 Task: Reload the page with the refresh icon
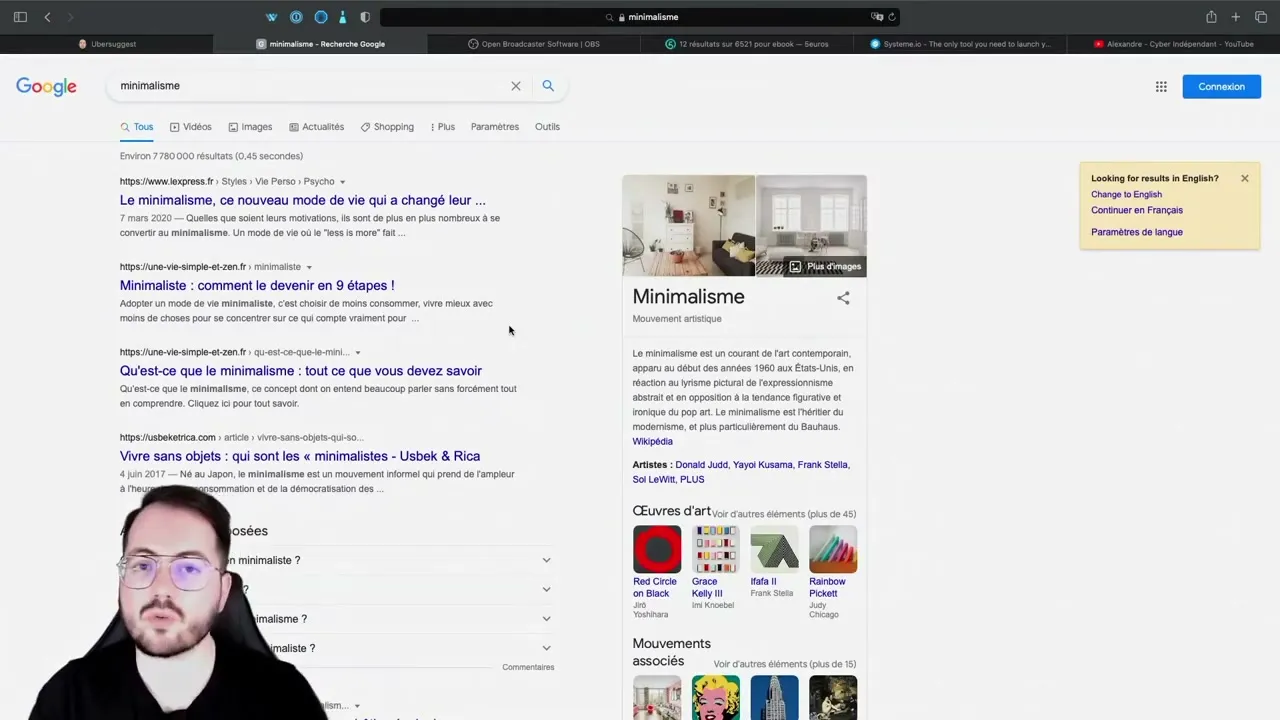(x=892, y=17)
